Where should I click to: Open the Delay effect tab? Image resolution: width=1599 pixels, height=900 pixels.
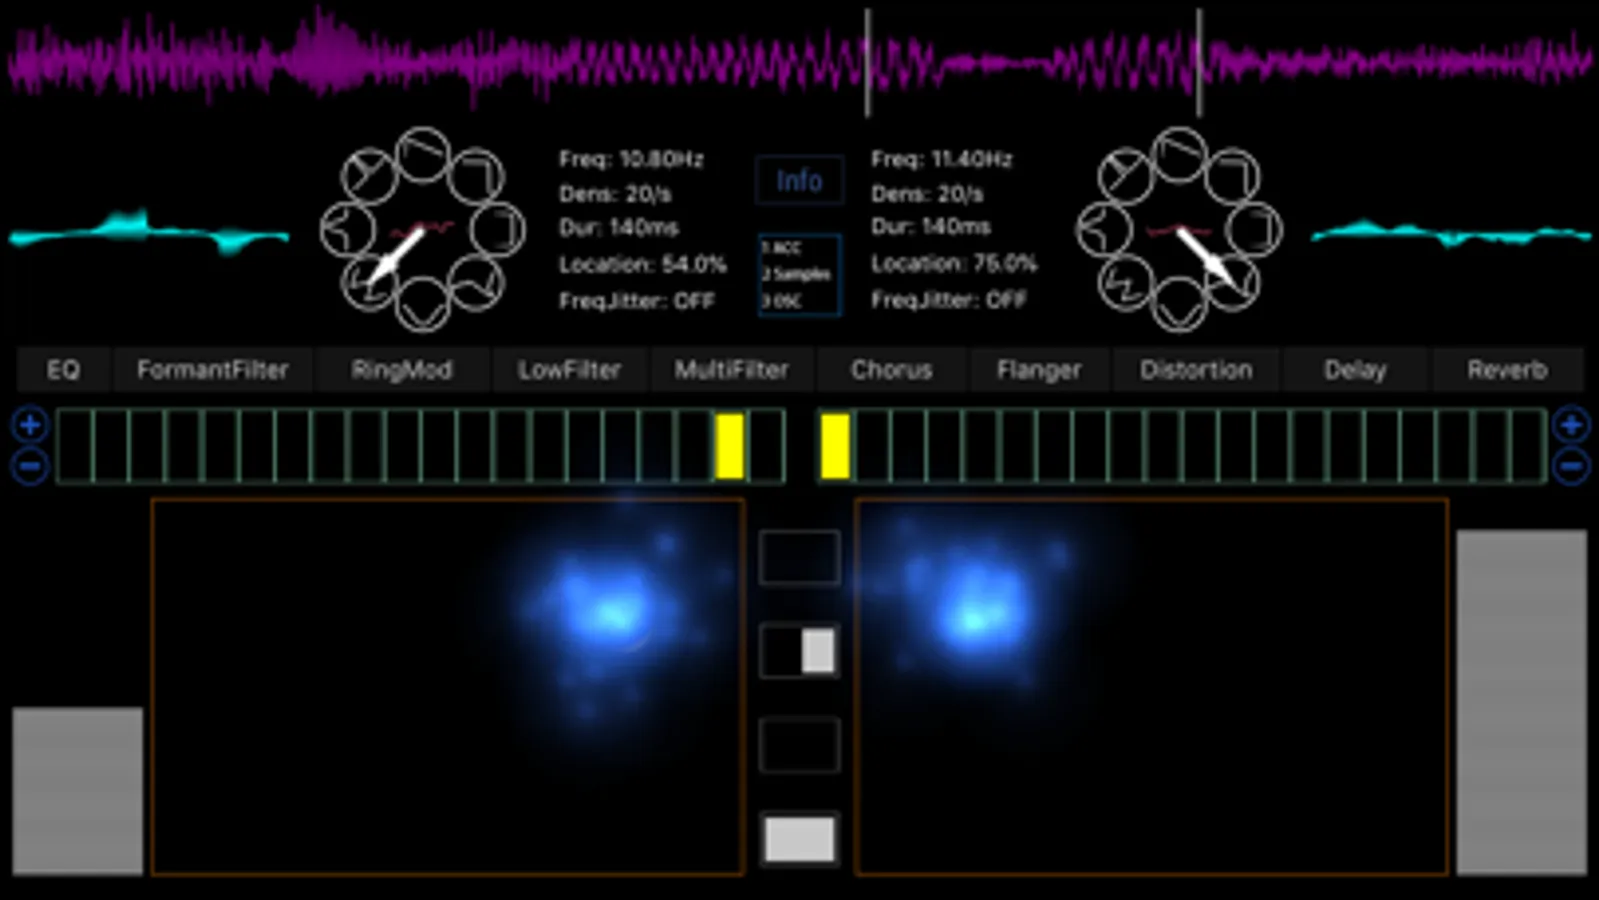(1355, 370)
